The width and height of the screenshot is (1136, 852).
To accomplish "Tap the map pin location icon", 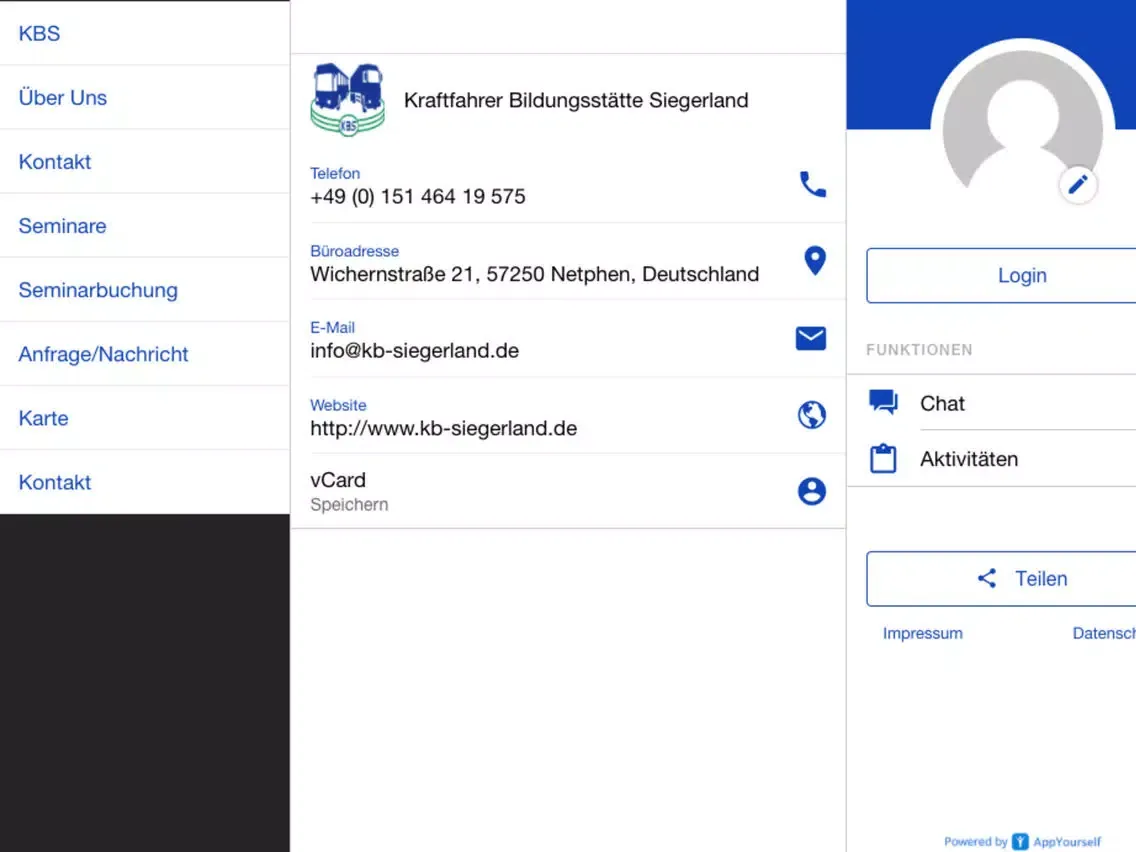I will click(x=815, y=261).
